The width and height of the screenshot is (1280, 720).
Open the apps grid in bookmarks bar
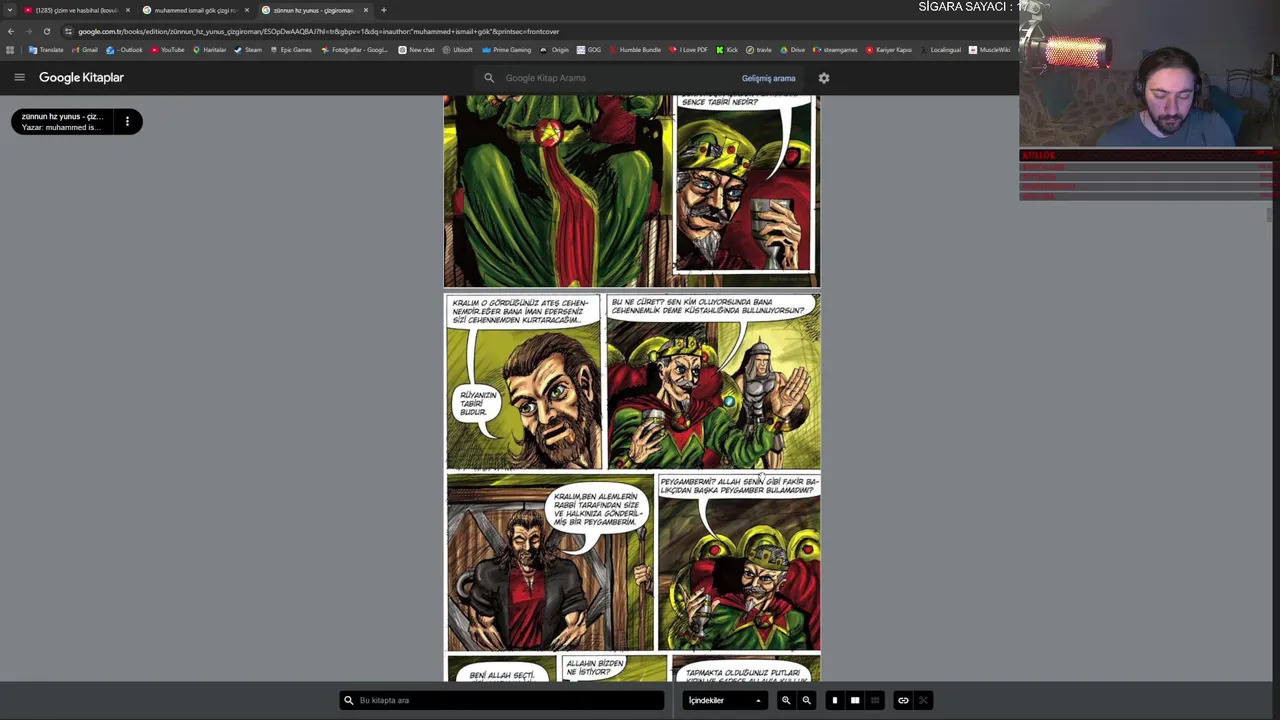coord(10,50)
